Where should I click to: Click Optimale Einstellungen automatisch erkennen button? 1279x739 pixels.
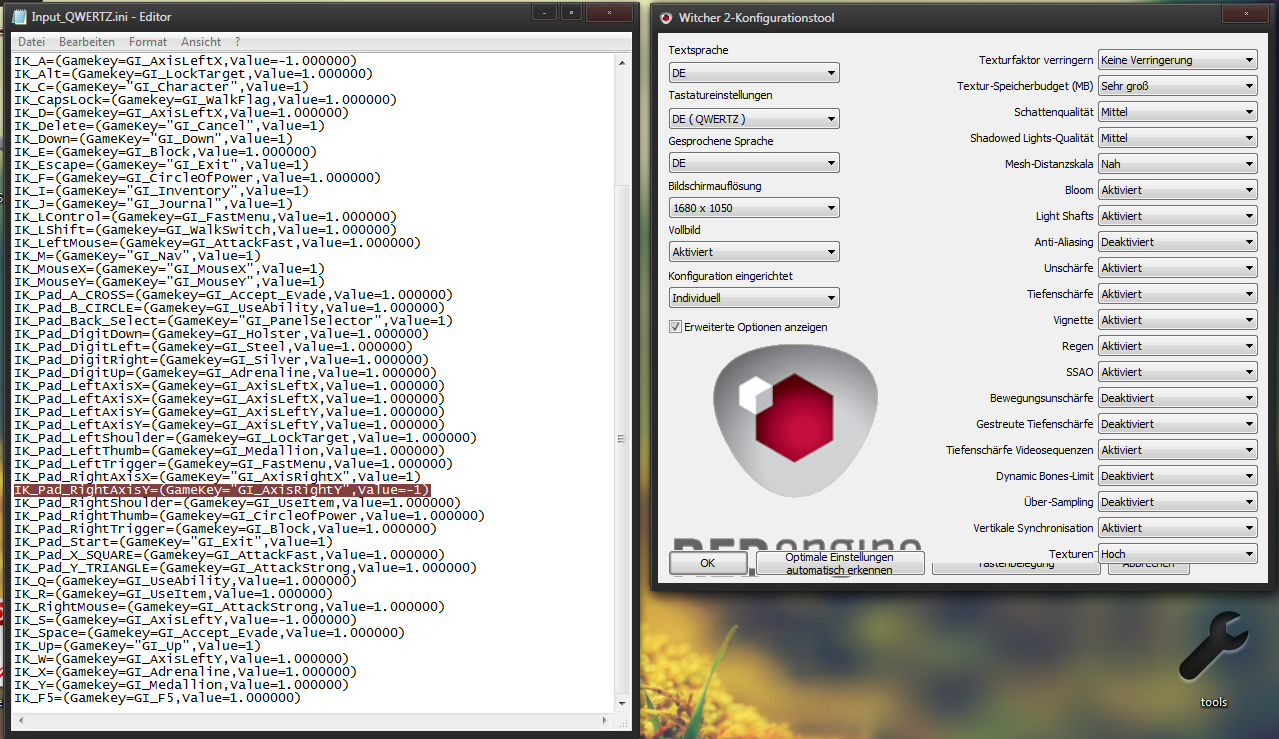pyautogui.click(x=840, y=563)
